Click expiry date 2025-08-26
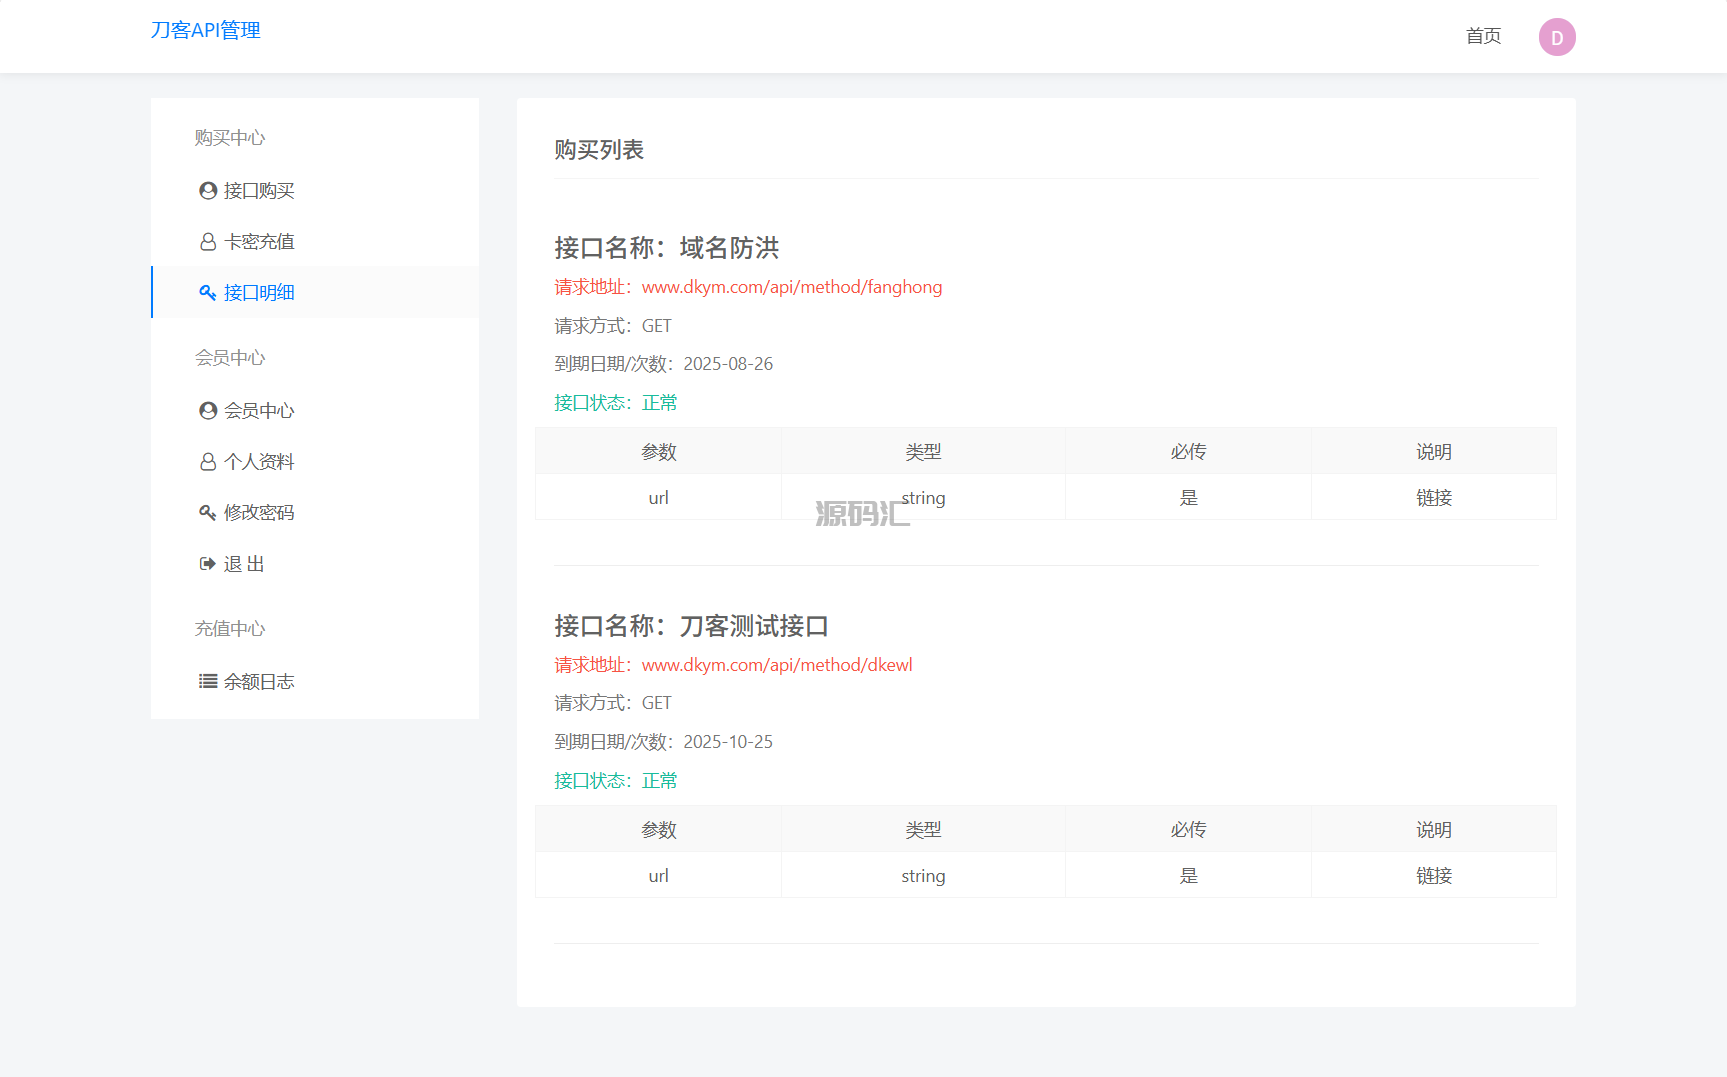 pyautogui.click(x=728, y=364)
